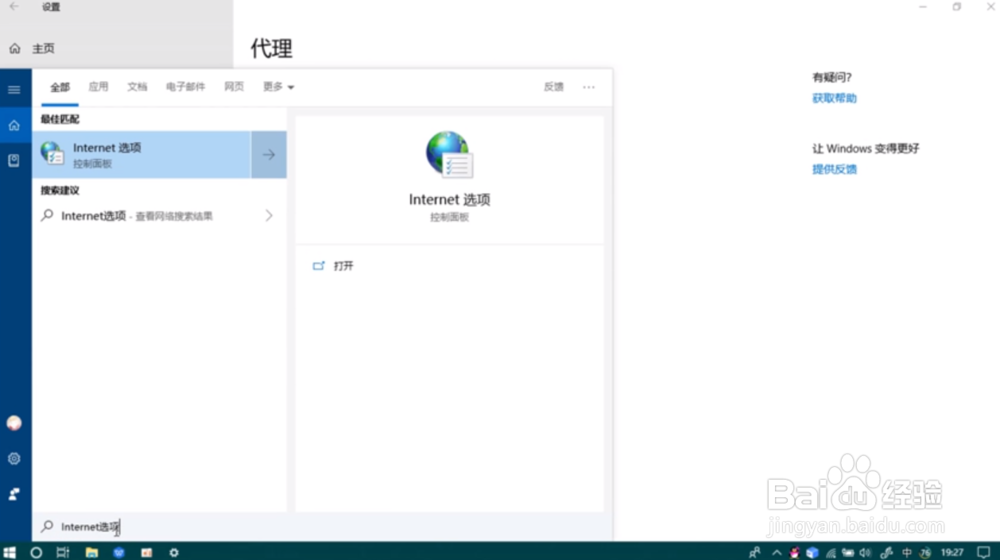Expand the 更多 filter dropdown

[x=279, y=87]
